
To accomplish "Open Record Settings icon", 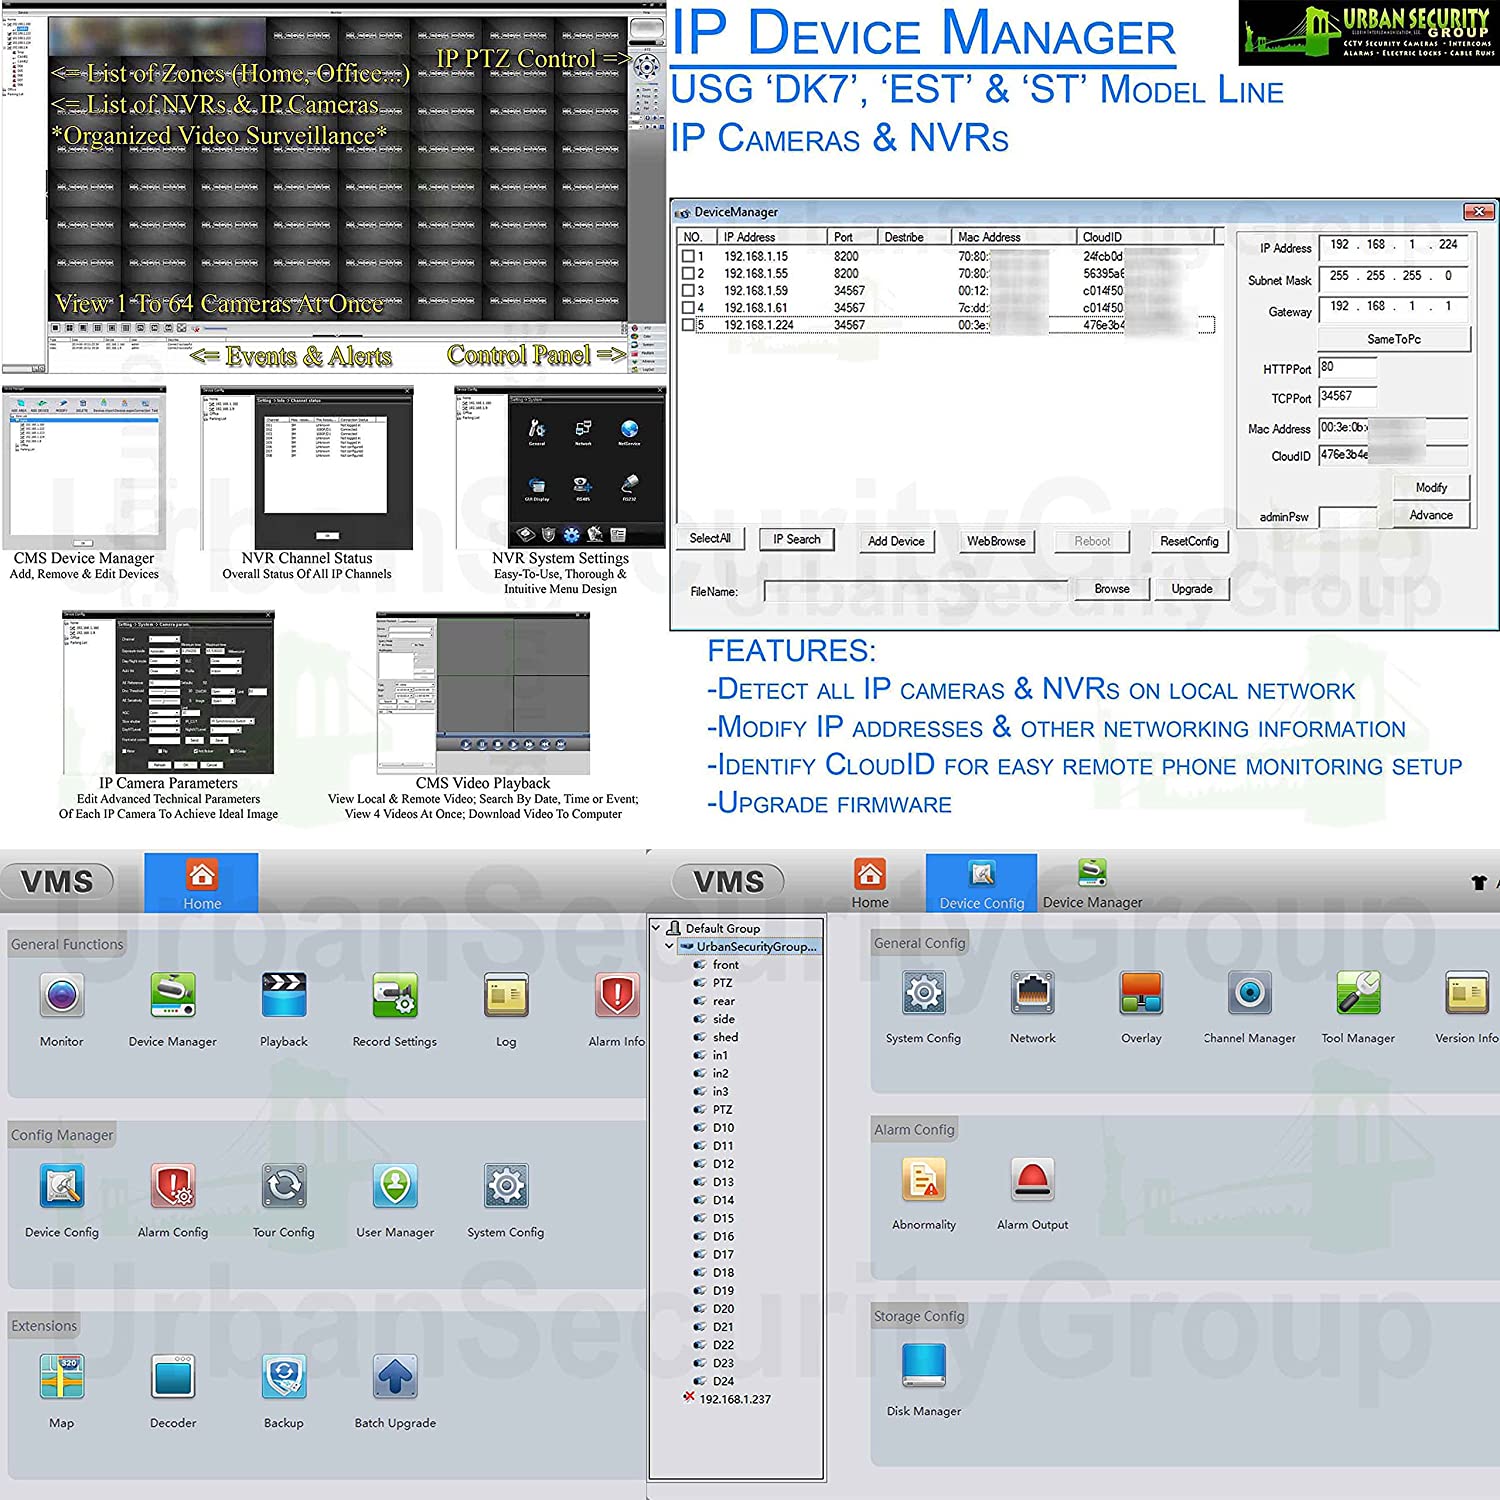I will 395,995.
